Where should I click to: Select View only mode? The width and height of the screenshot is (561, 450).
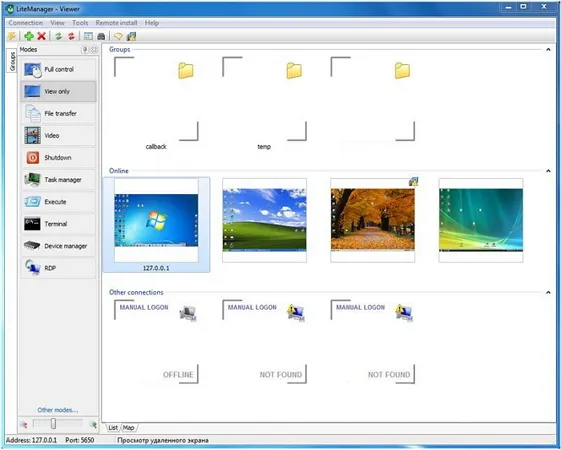pos(58,91)
